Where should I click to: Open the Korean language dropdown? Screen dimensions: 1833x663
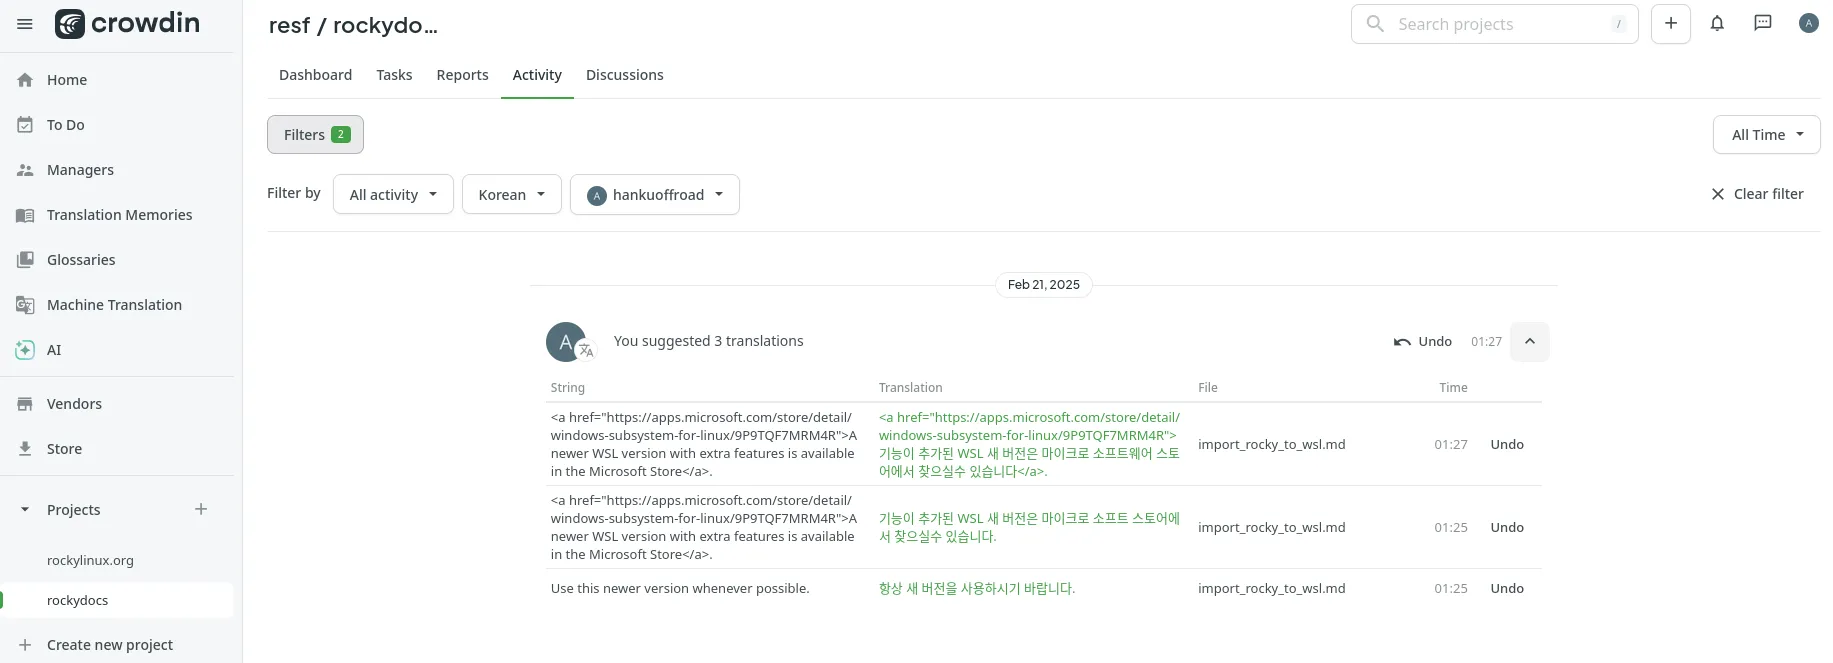tap(511, 195)
